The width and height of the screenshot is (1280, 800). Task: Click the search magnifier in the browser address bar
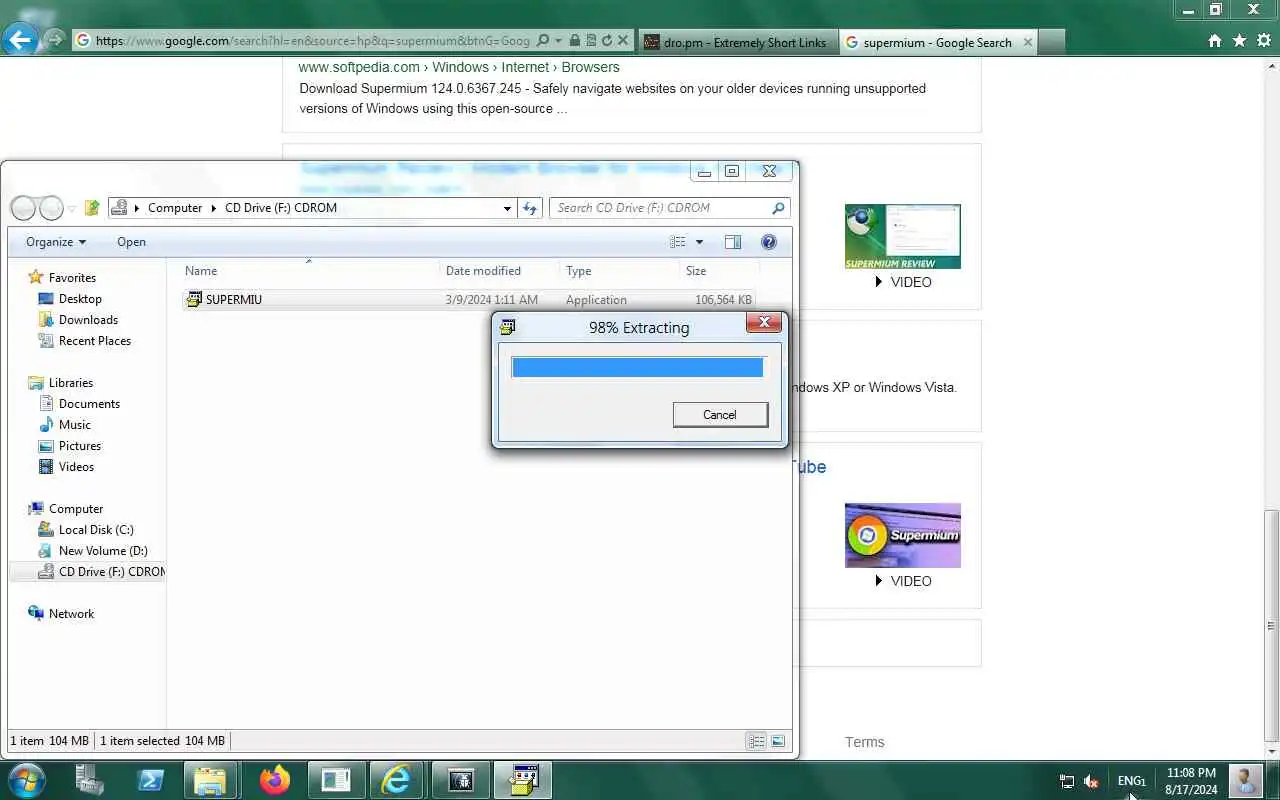click(543, 41)
